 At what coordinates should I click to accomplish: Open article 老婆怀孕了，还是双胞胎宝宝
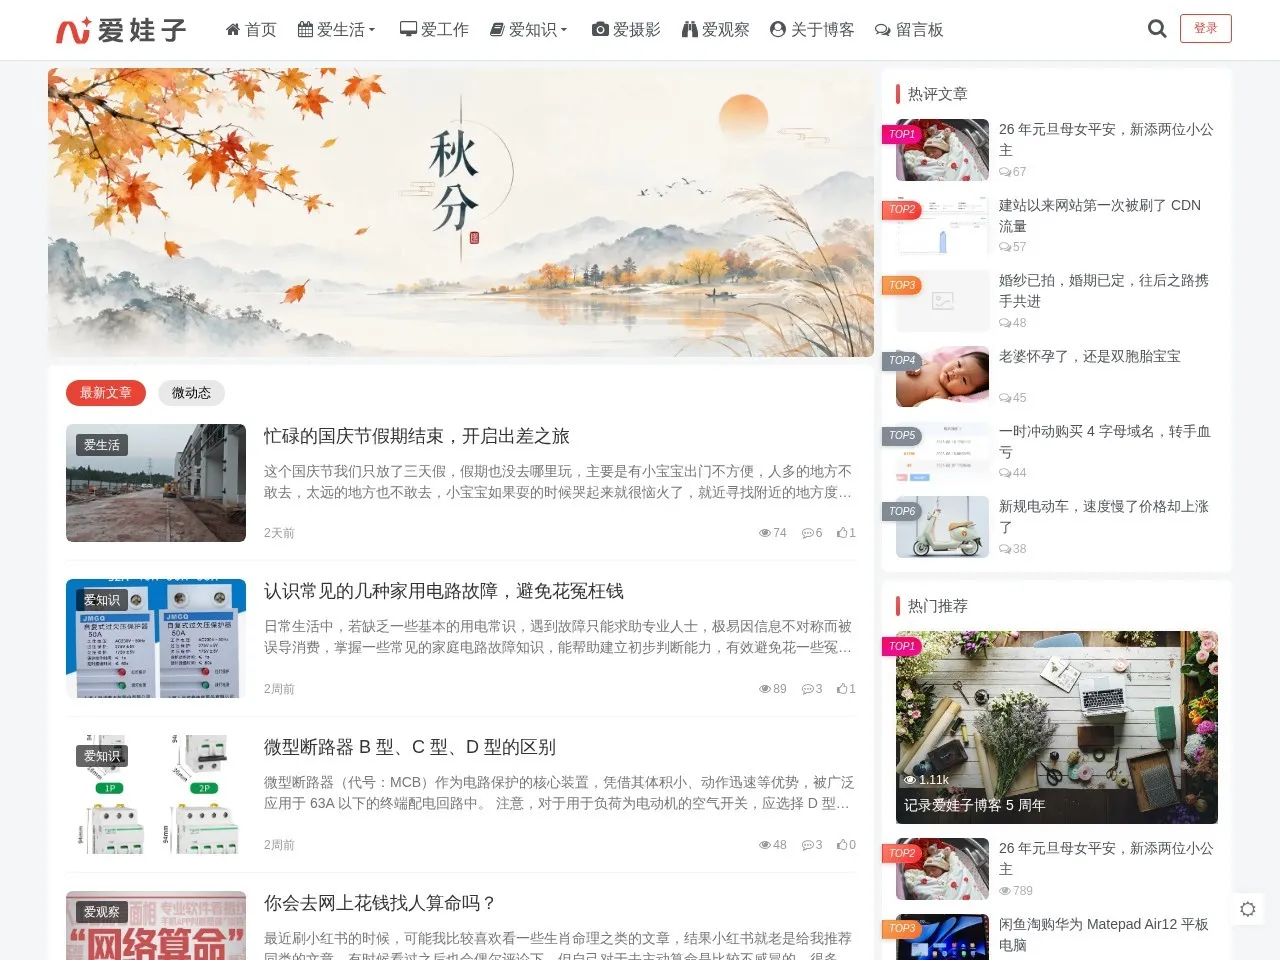(x=1090, y=356)
